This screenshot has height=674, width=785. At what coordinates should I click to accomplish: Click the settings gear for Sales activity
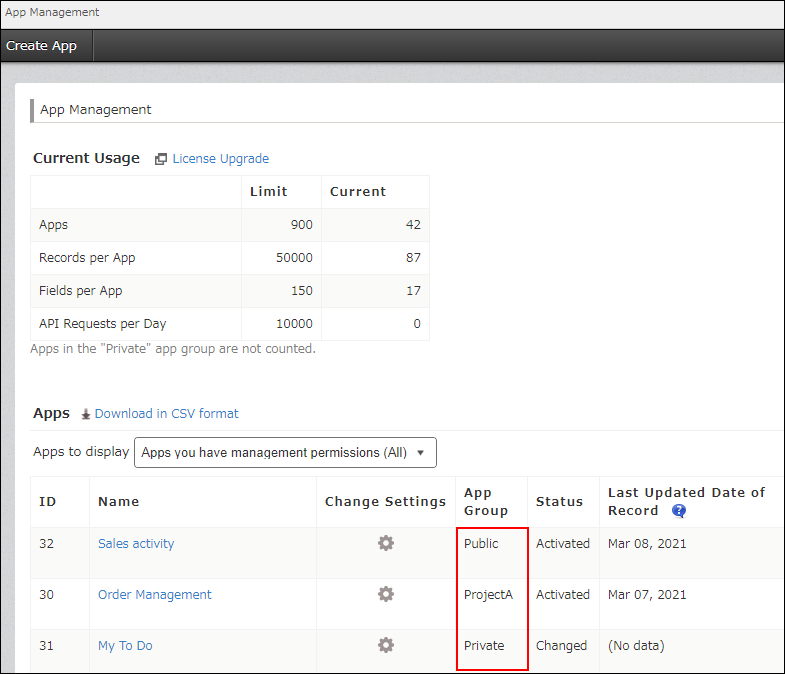(386, 543)
